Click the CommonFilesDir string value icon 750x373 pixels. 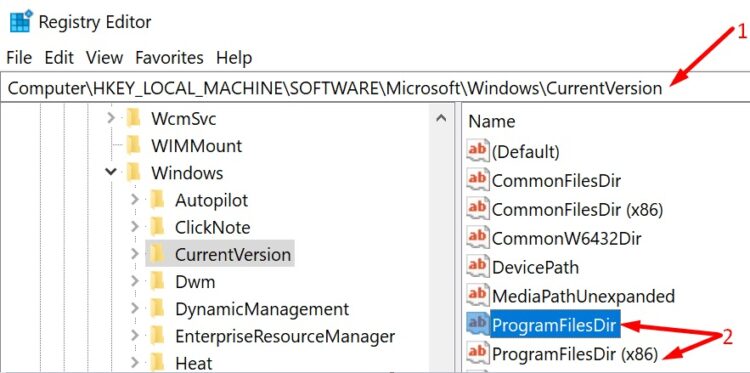point(478,180)
